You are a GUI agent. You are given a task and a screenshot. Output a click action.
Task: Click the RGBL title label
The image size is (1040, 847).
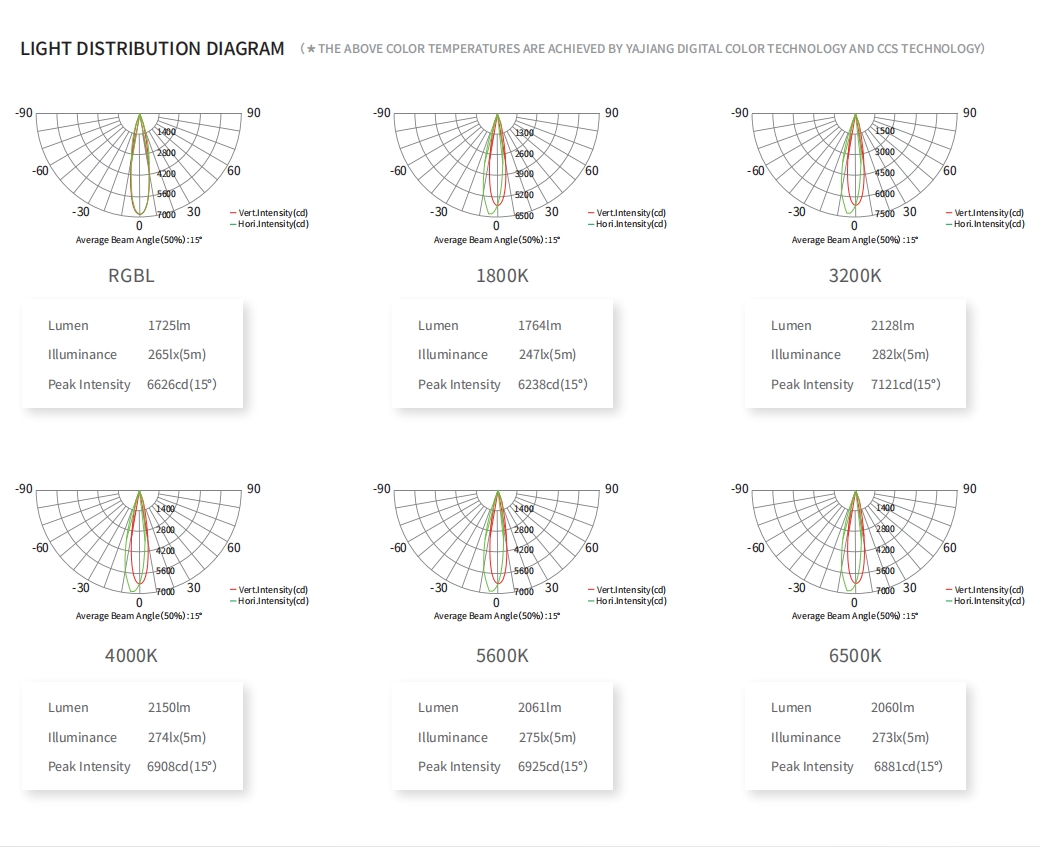pos(131,276)
